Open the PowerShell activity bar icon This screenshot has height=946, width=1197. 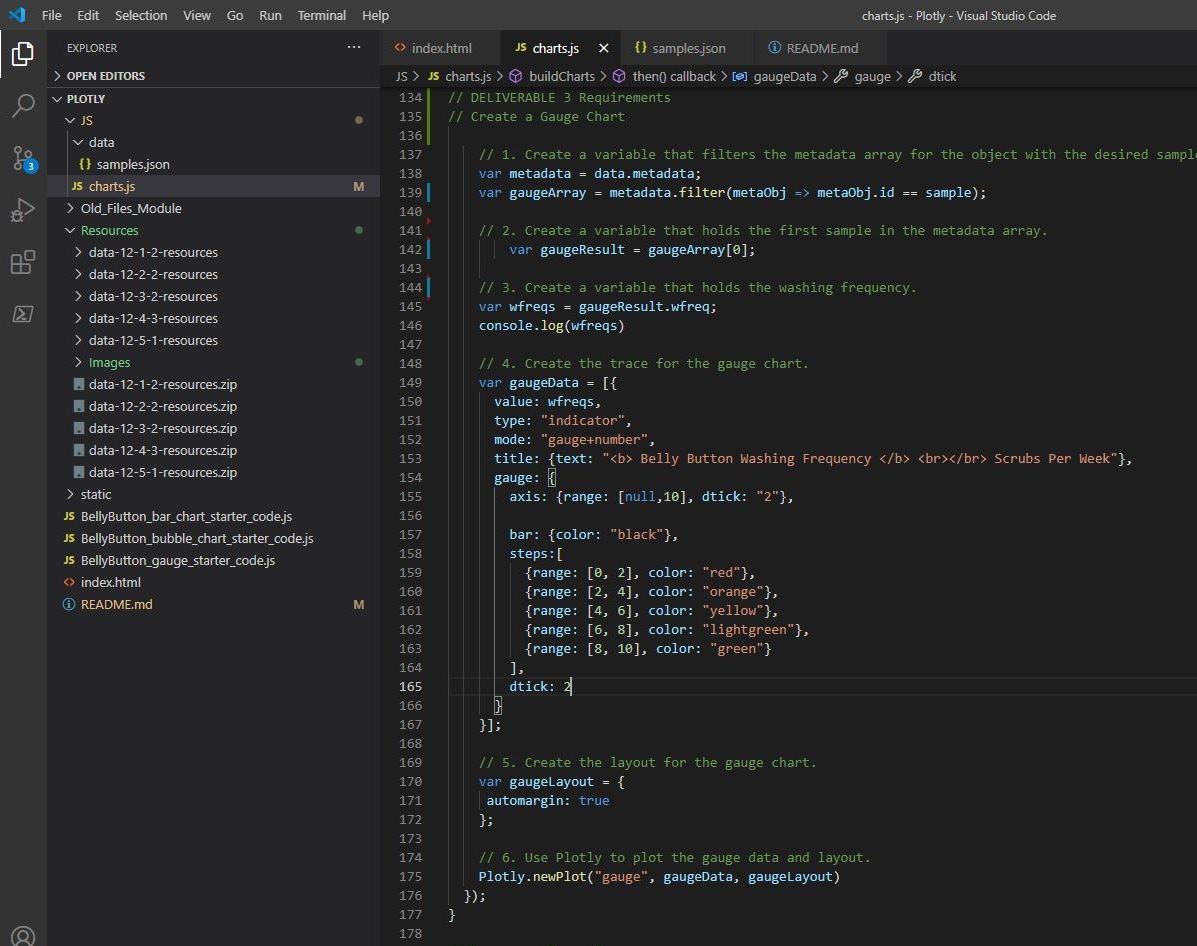pyautogui.click(x=22, y=314)
